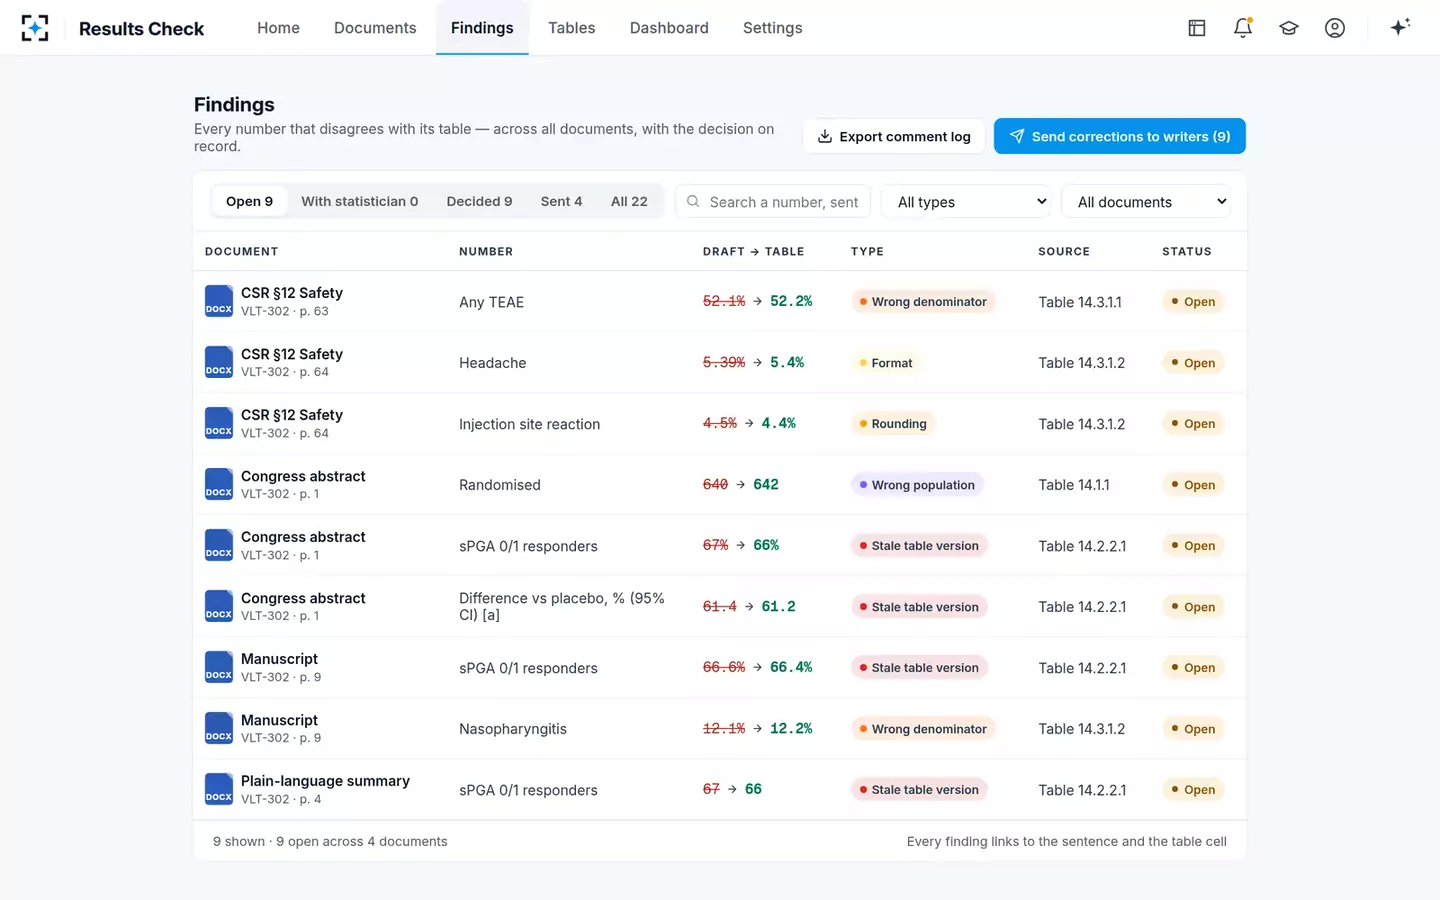
Task: Click Open status in Nasopharyngitis row
Action: click(1193, 729)
